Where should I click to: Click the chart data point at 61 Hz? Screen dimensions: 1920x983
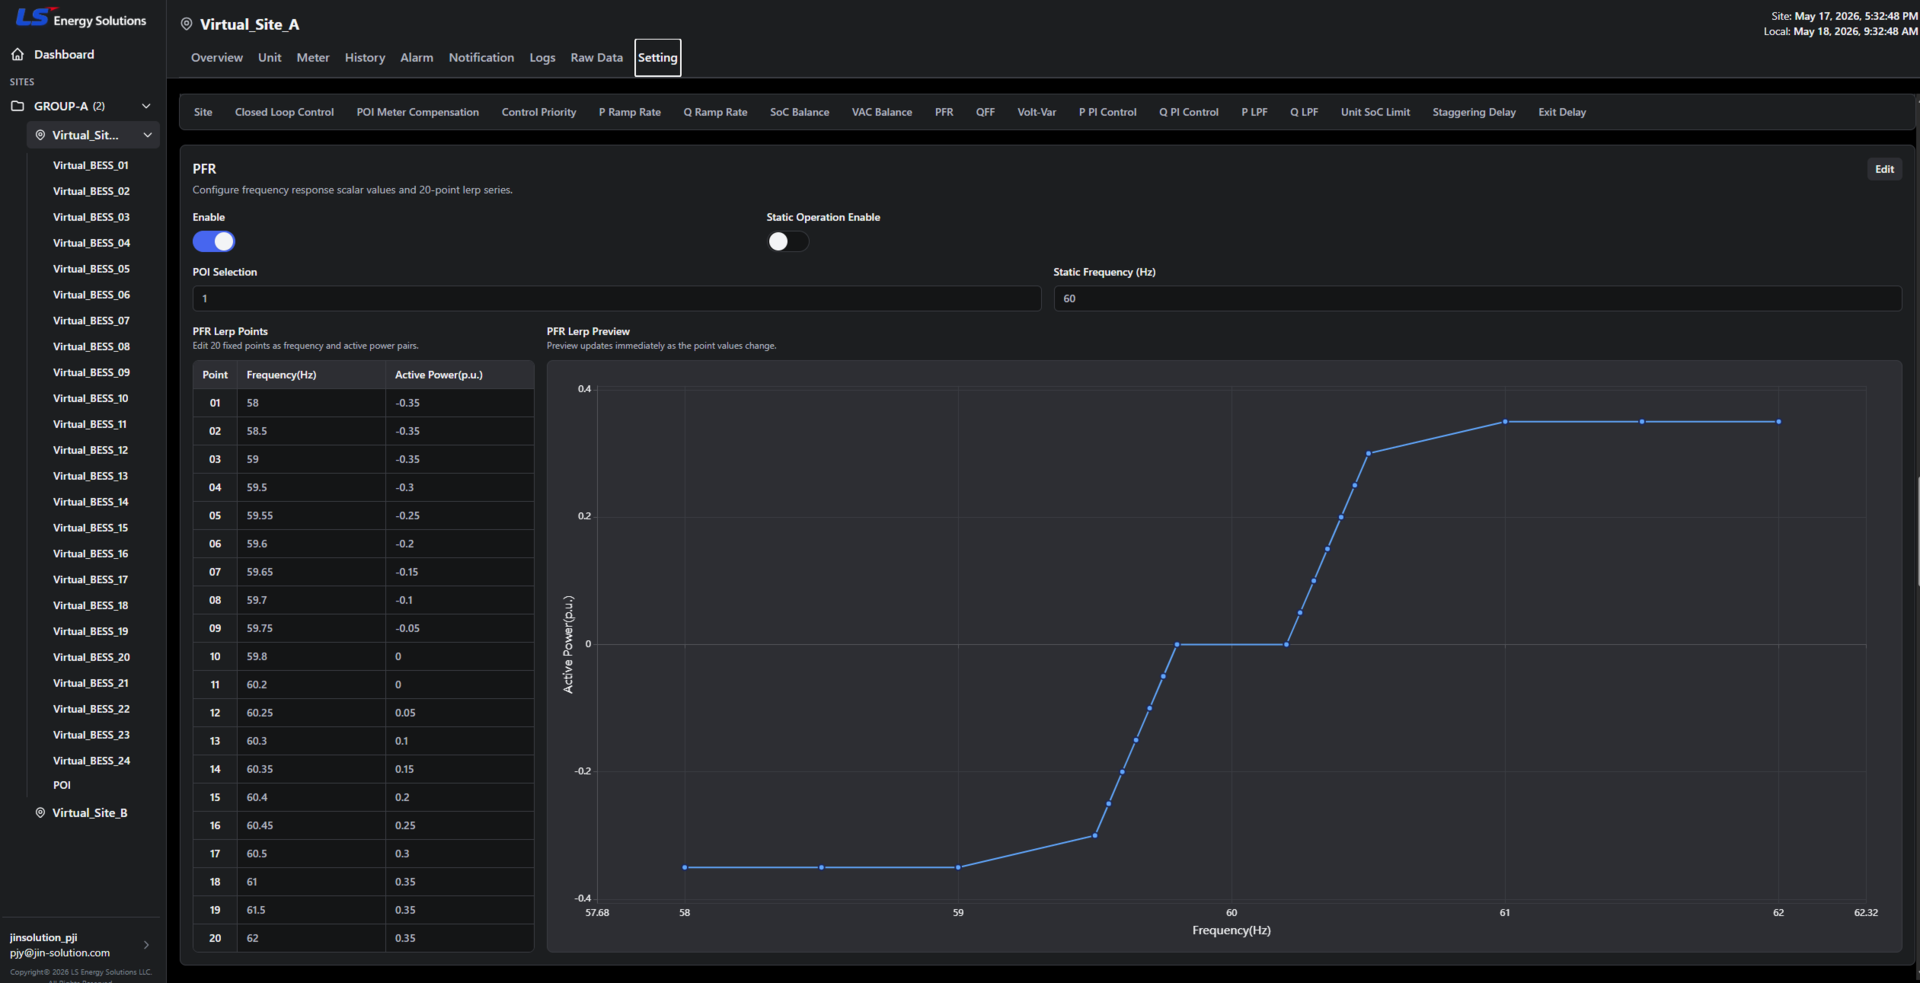pyautogui.click(x=1505, y=422)
